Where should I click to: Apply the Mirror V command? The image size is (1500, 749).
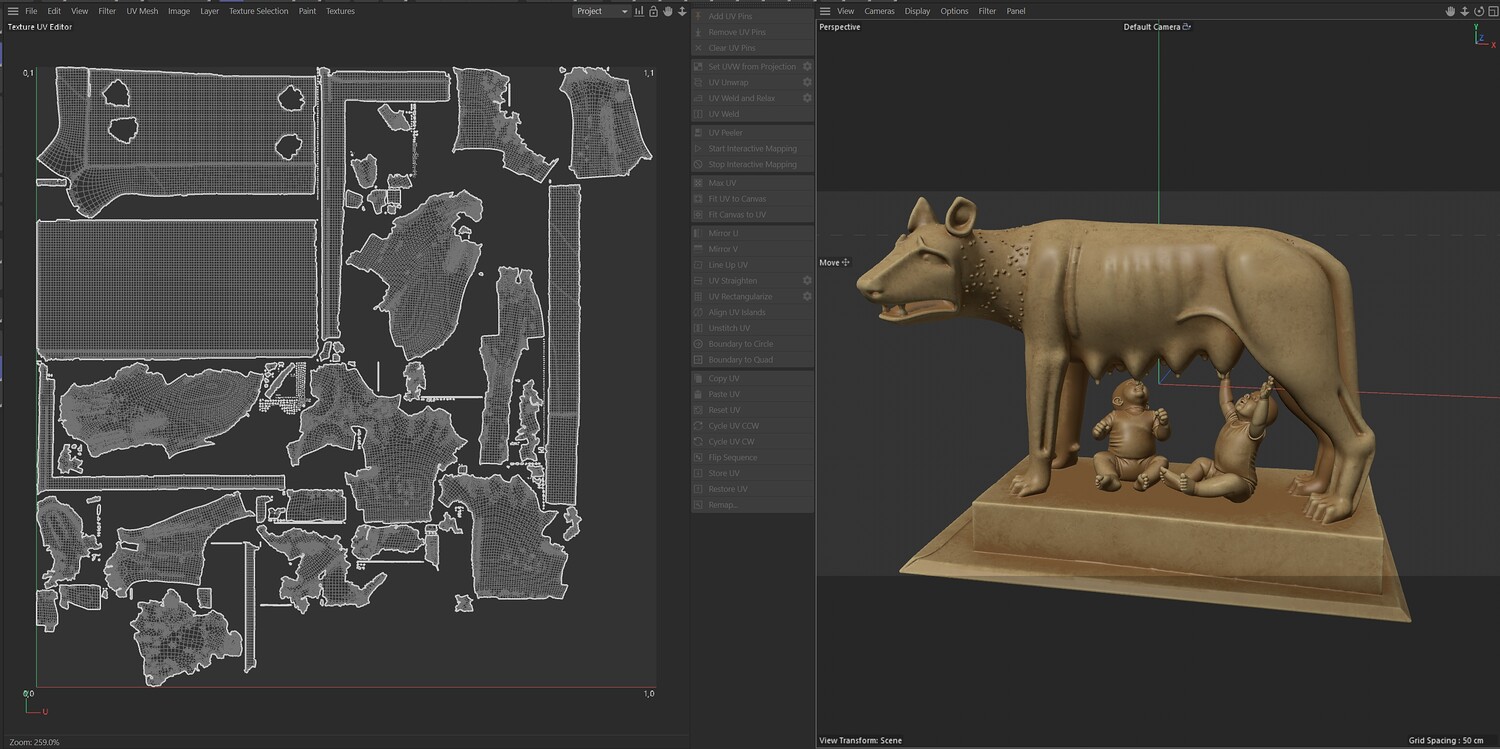752,249
